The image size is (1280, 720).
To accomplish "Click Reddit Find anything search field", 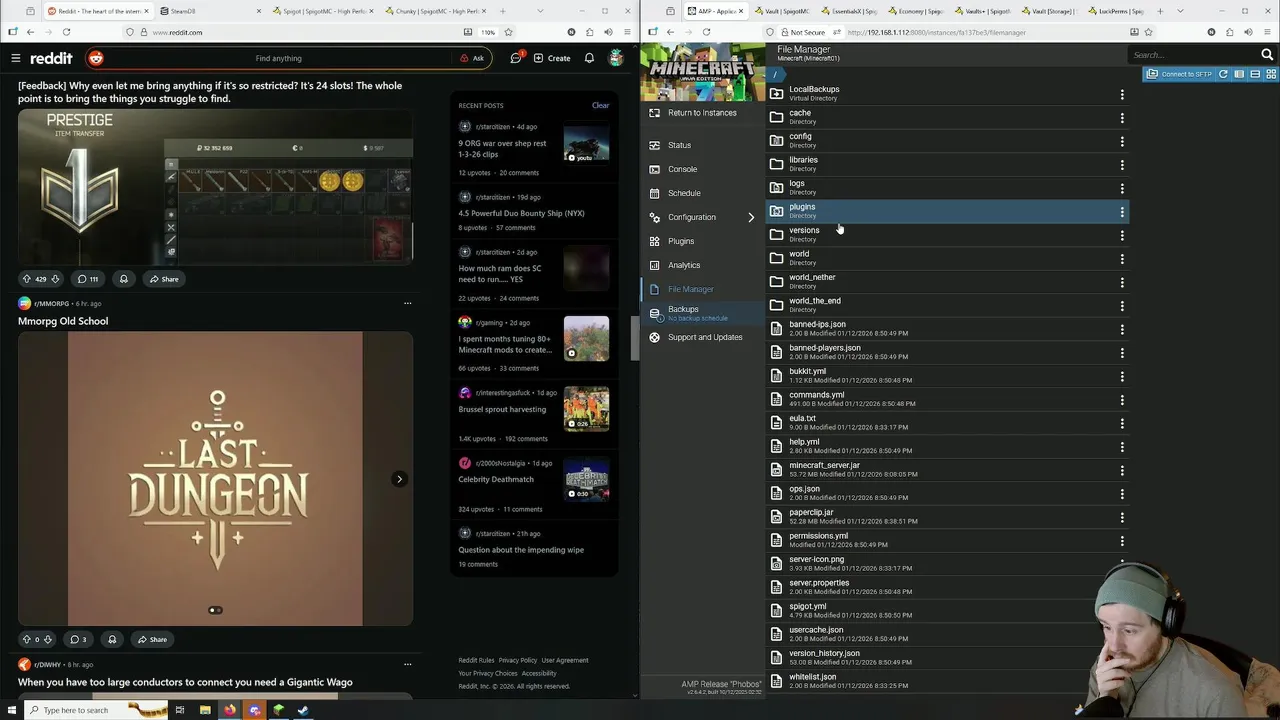I will [280, 58].
